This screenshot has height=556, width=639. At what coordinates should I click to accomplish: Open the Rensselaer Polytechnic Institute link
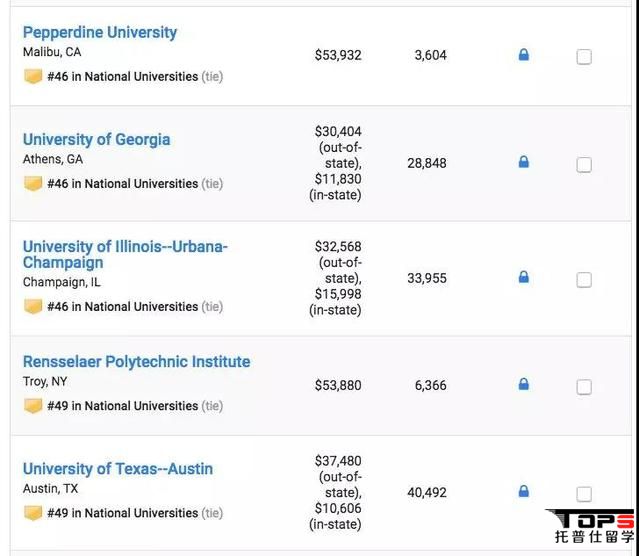pos(137,362)
